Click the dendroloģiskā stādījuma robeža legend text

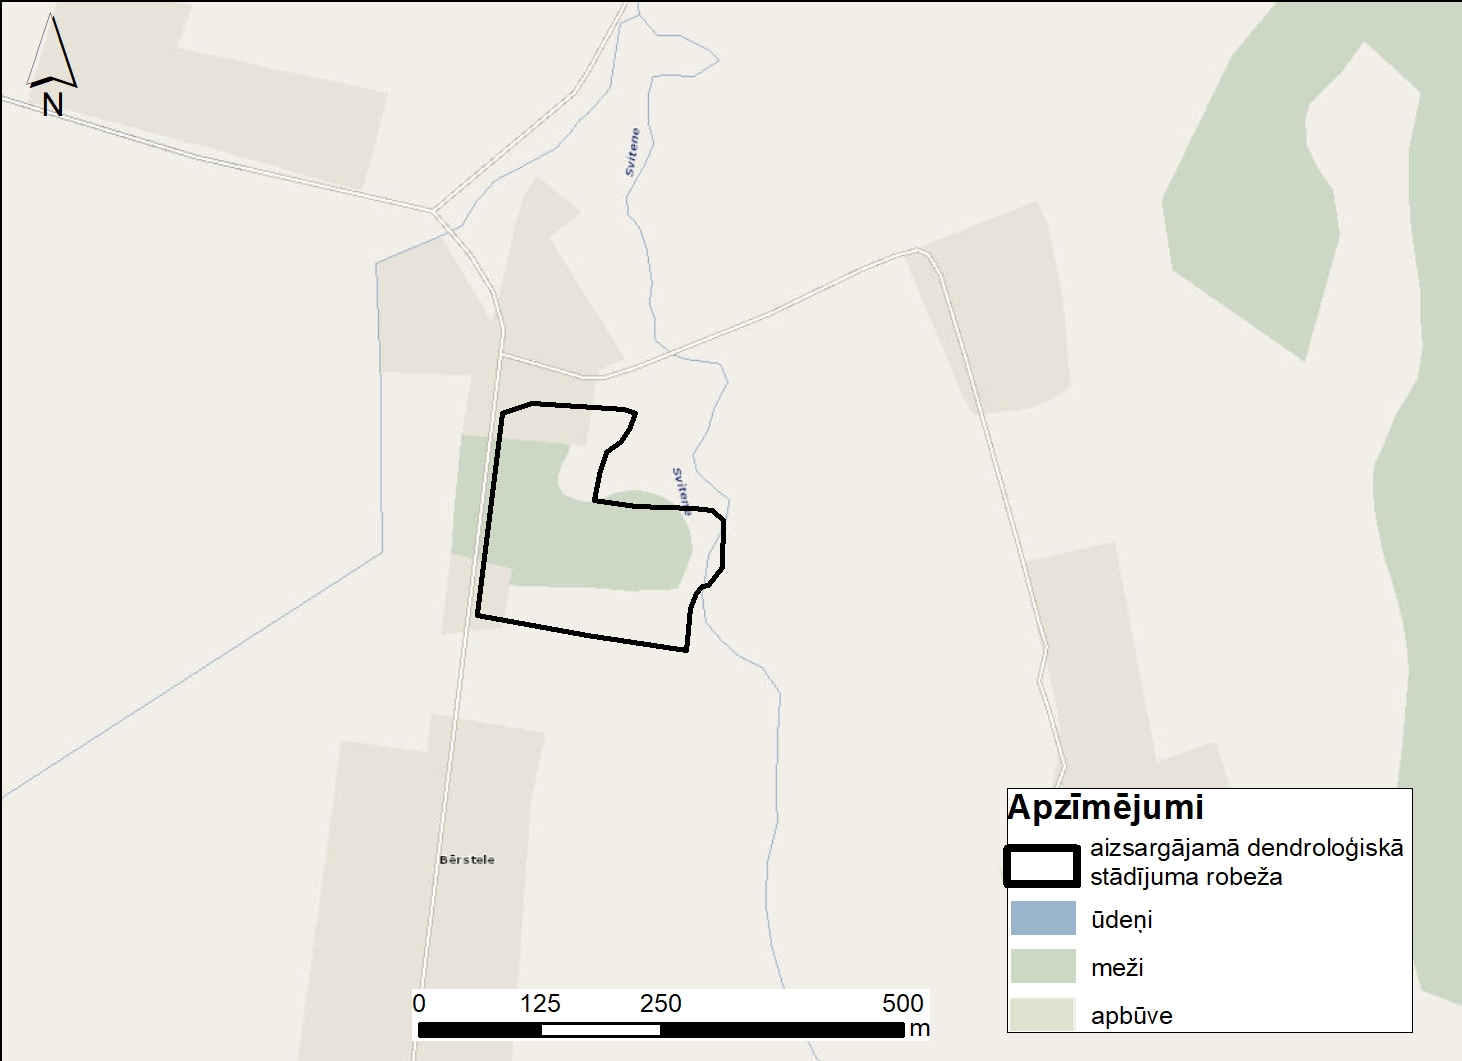point(1246,862)
